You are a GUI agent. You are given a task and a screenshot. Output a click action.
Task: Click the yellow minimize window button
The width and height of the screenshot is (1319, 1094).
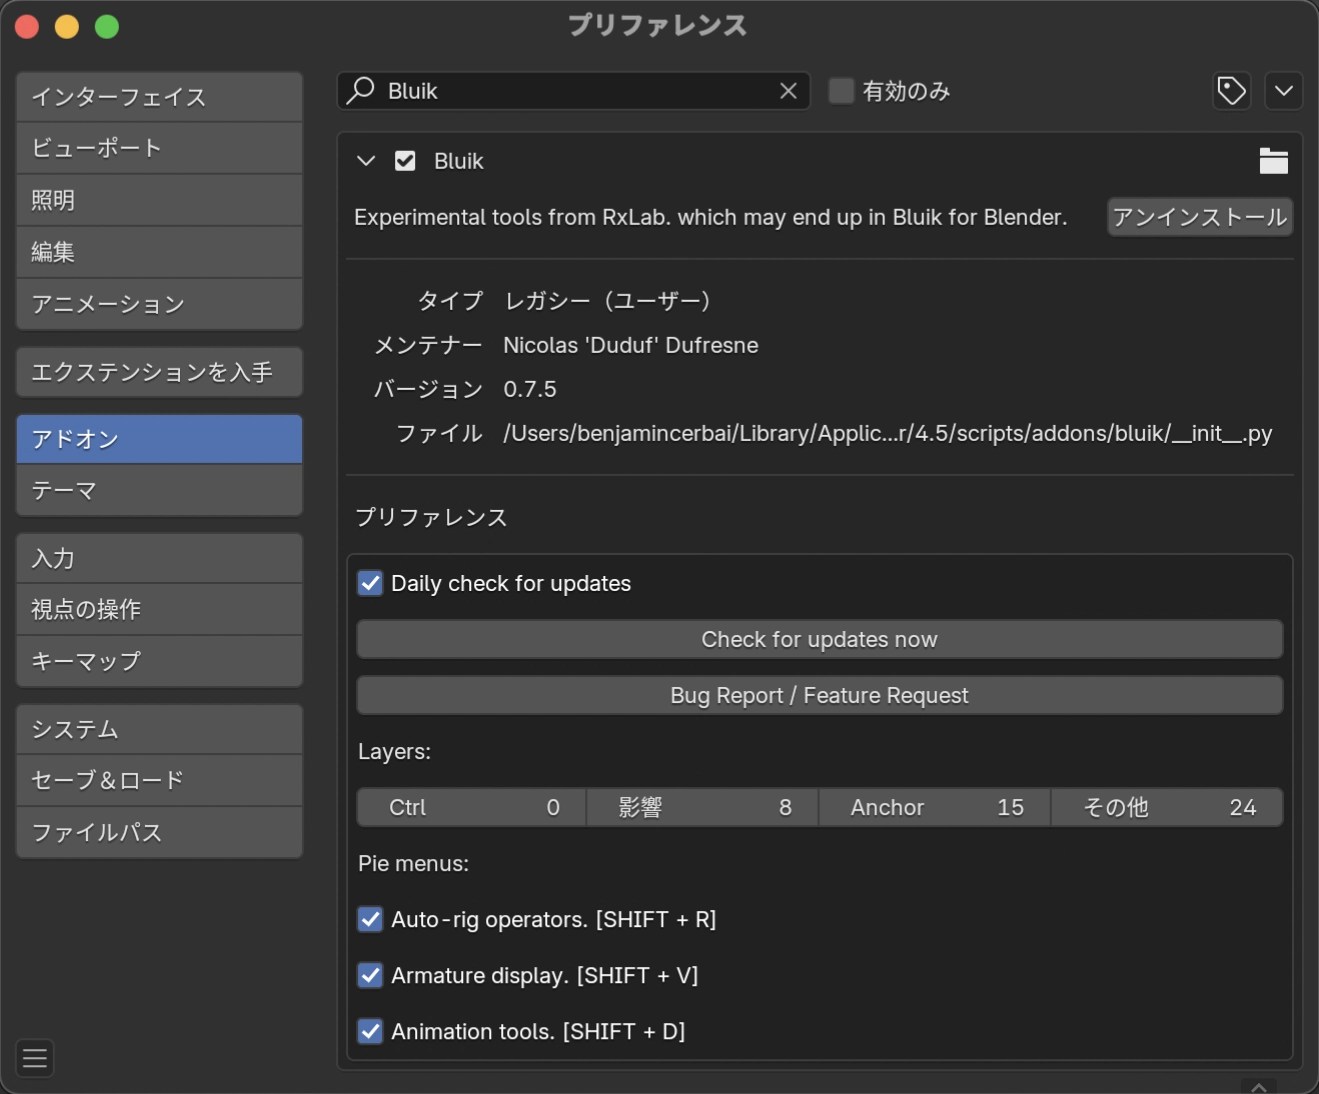coord(67,27)
